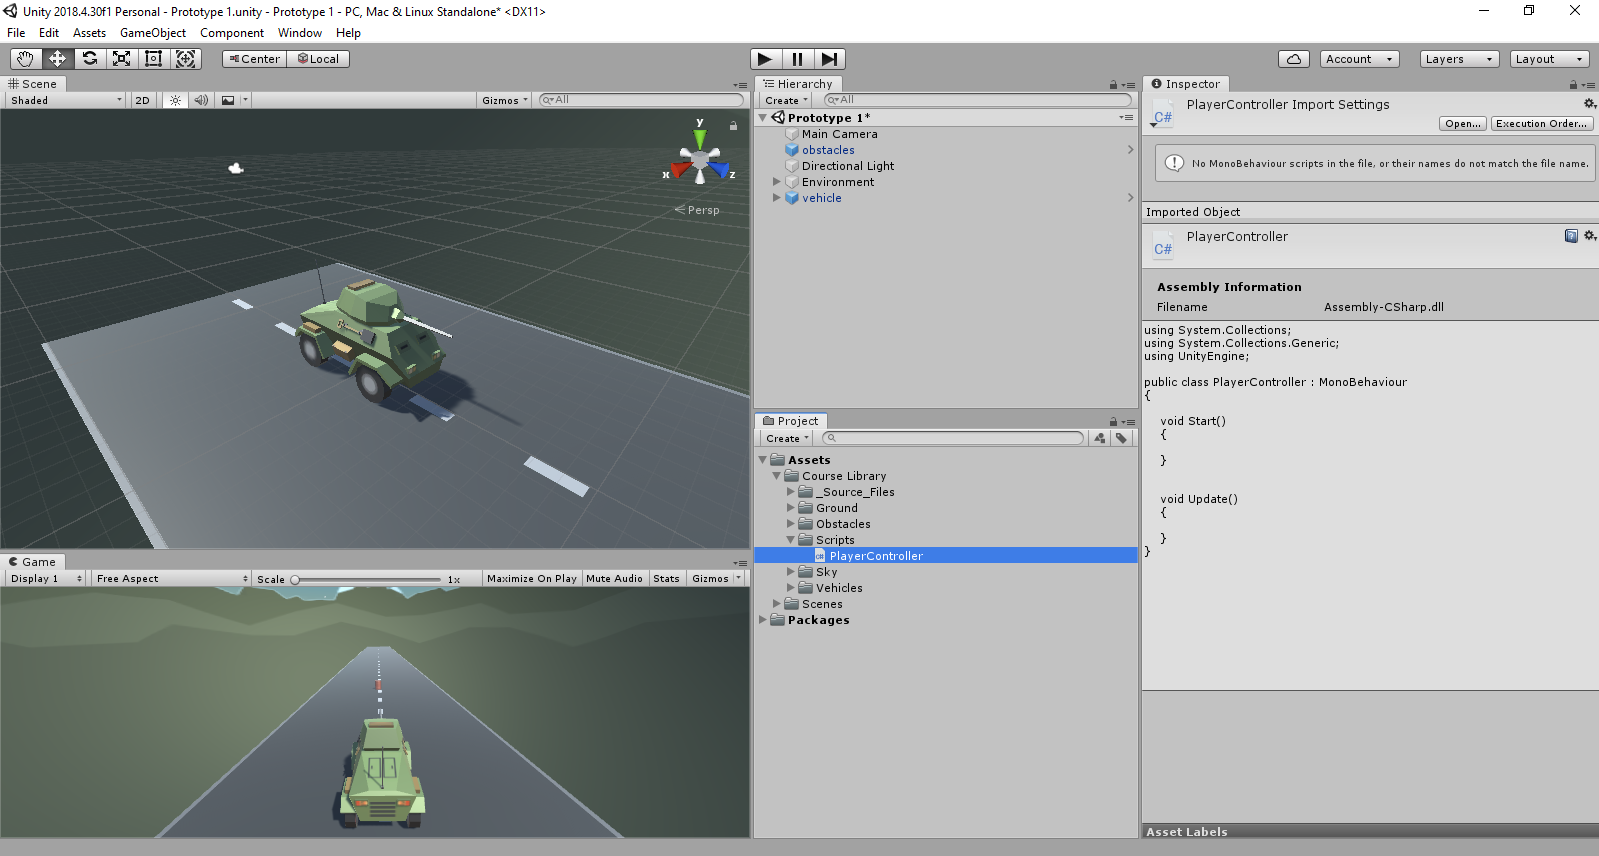The width and height of the screenshot is (1599, 856).
Task: Switch to the Game tab
Action: pyautogui.click(x=33, y=562)
